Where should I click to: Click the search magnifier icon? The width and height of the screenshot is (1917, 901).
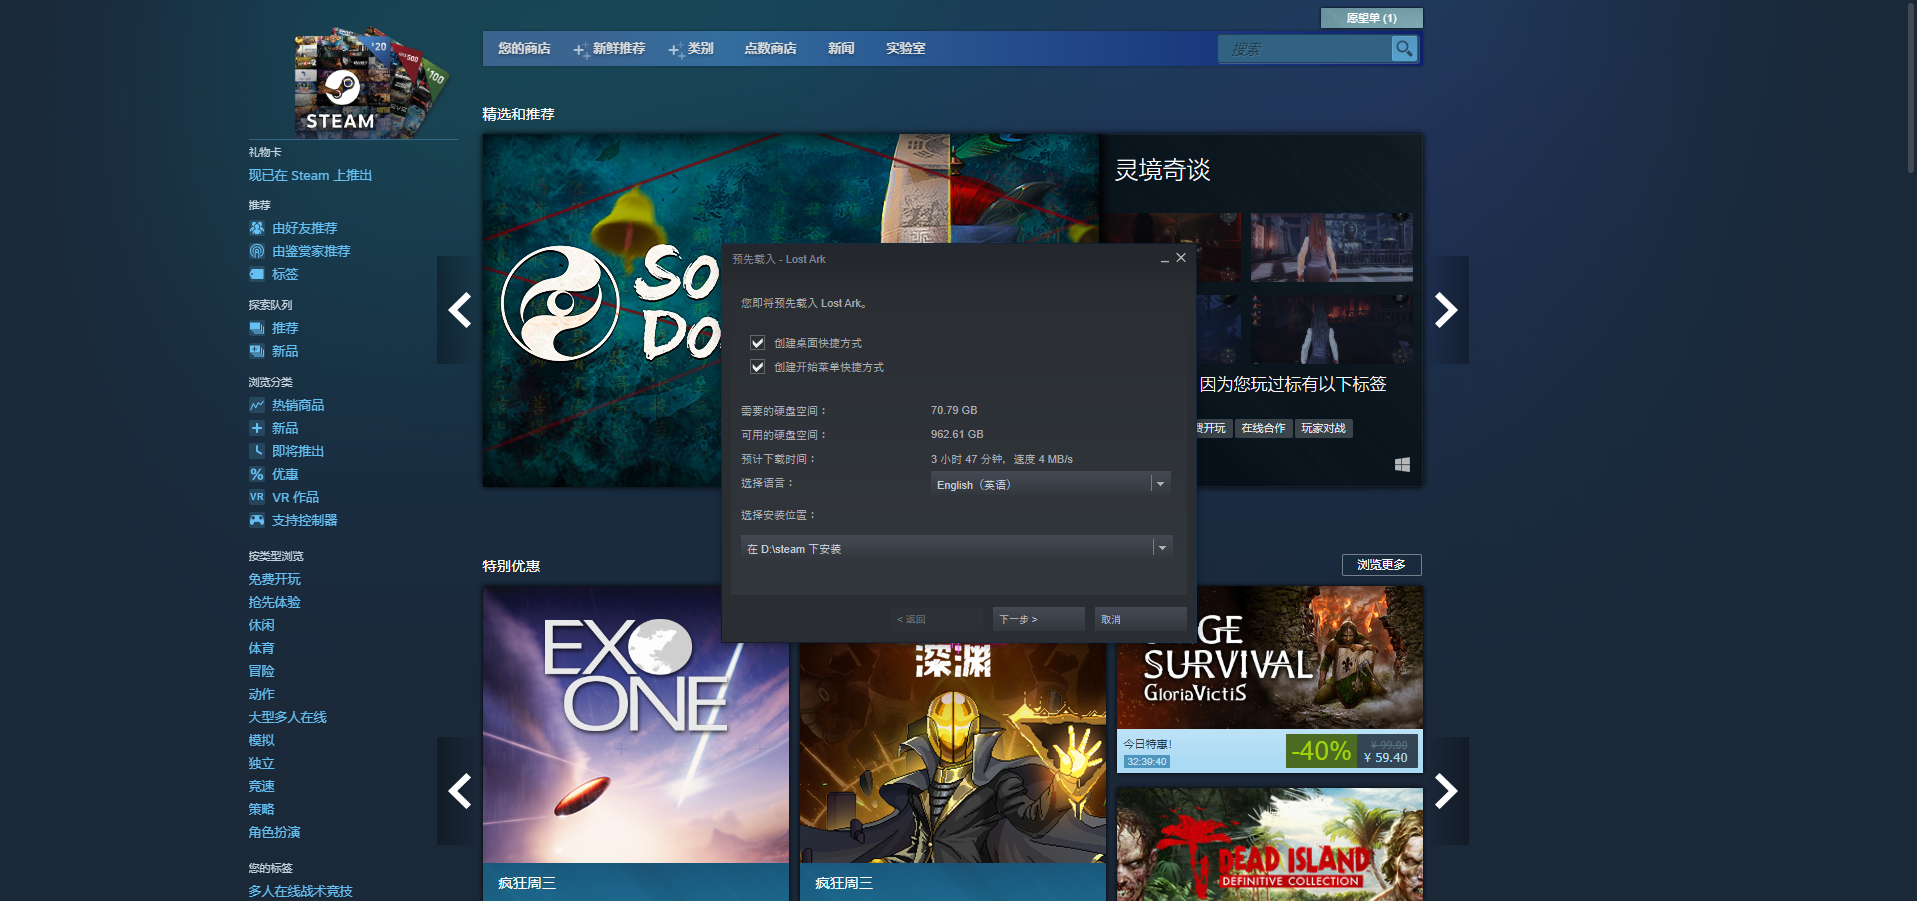coord(1404,48)
